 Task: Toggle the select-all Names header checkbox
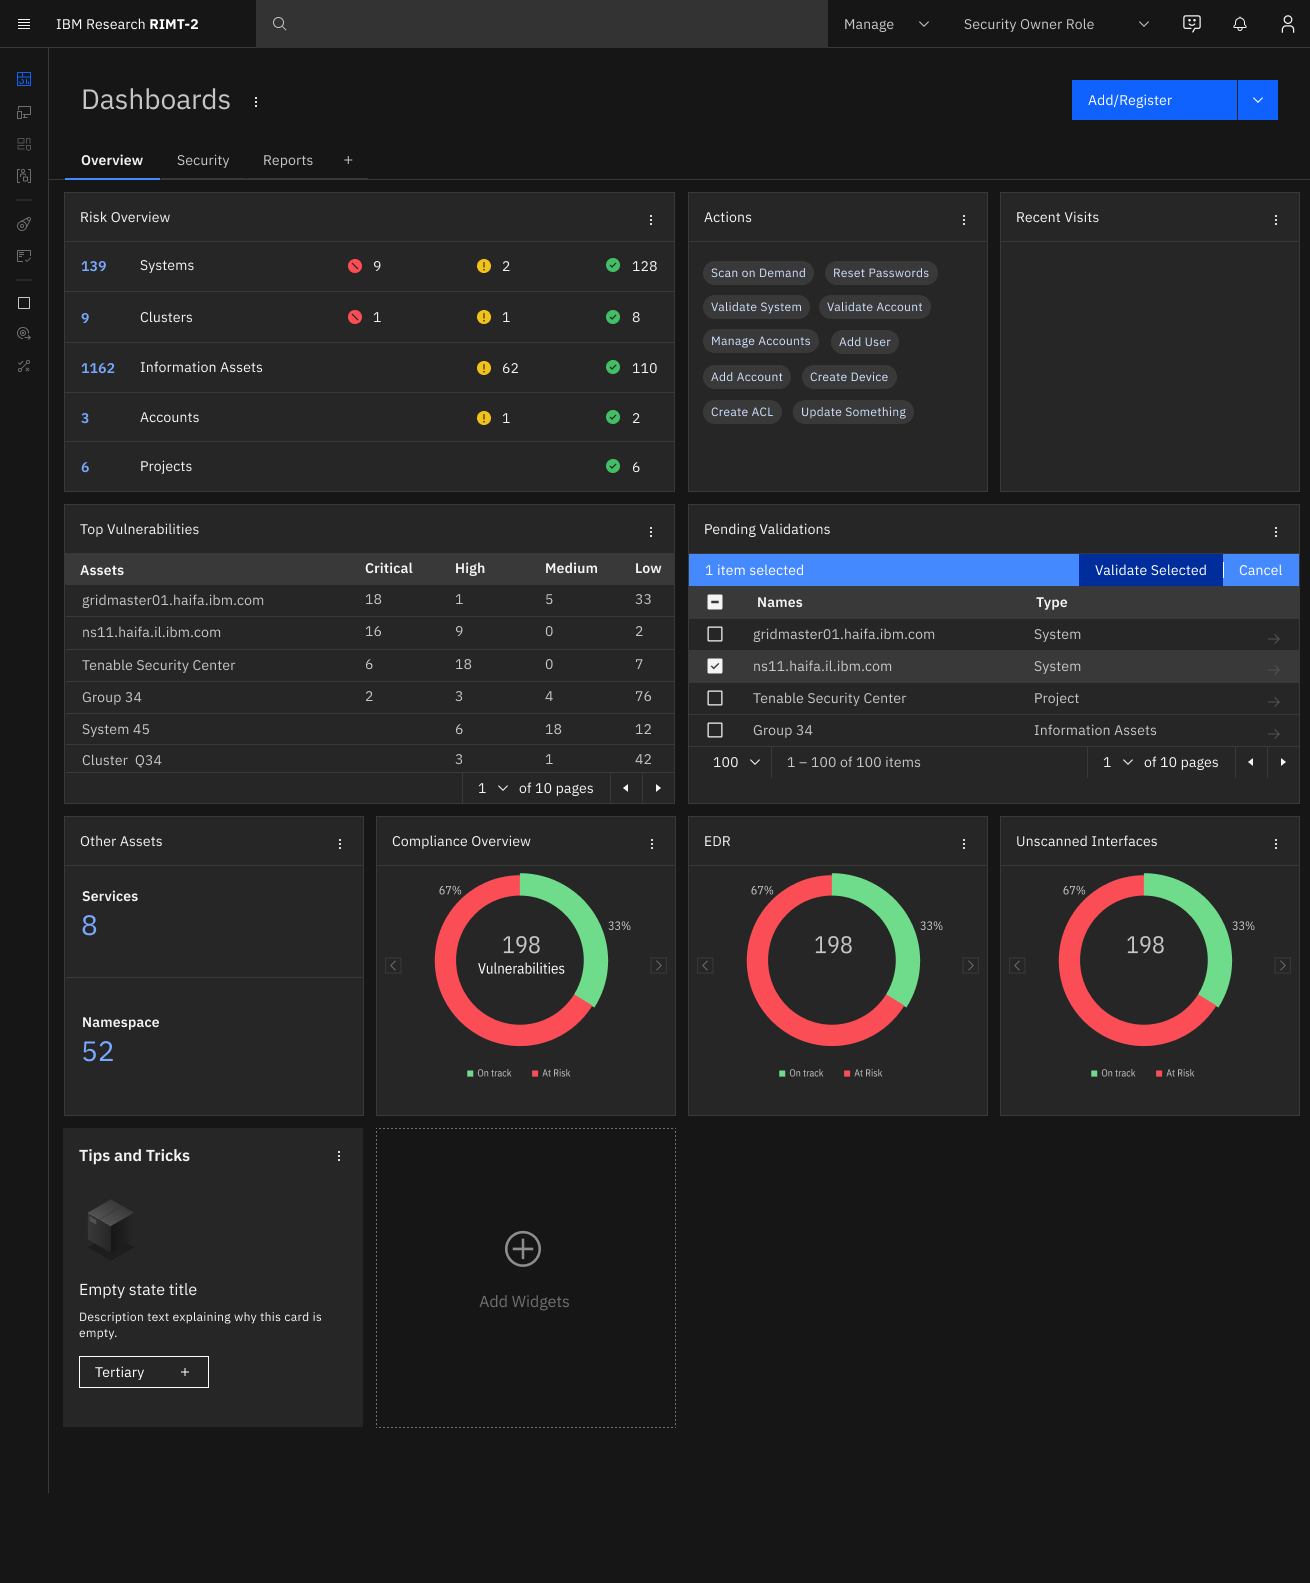pos(715,602)
